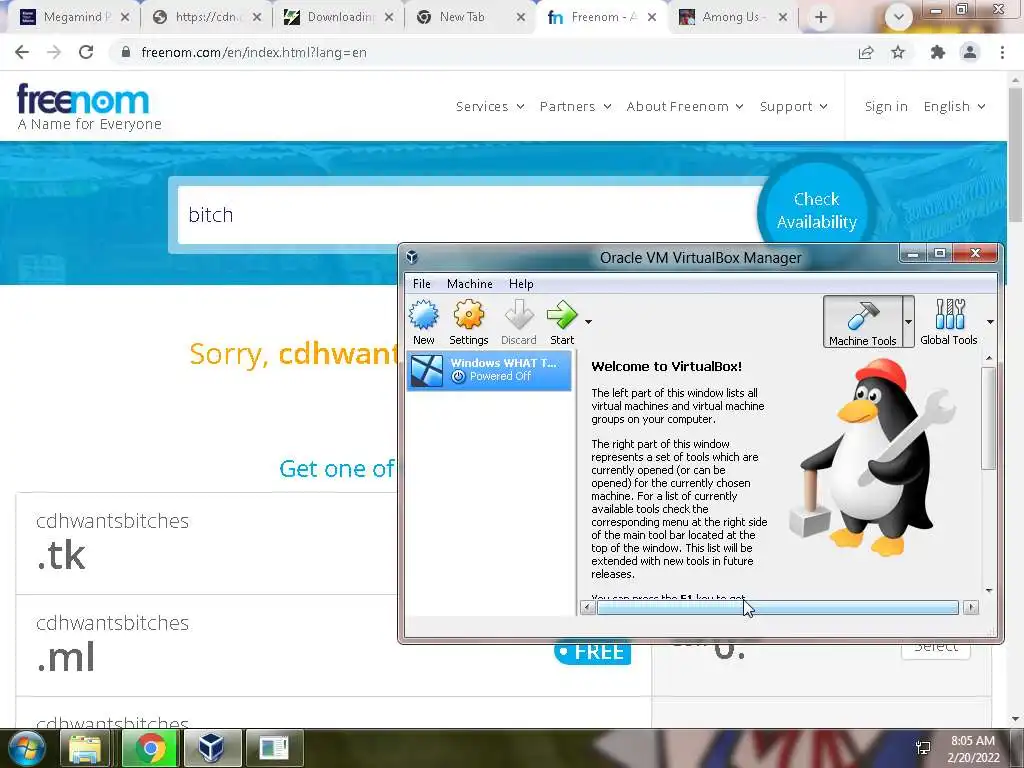Screen dimensions: 1024x768
Task: Expand the Support dropdown menu
Action: (x=793, y=106)
